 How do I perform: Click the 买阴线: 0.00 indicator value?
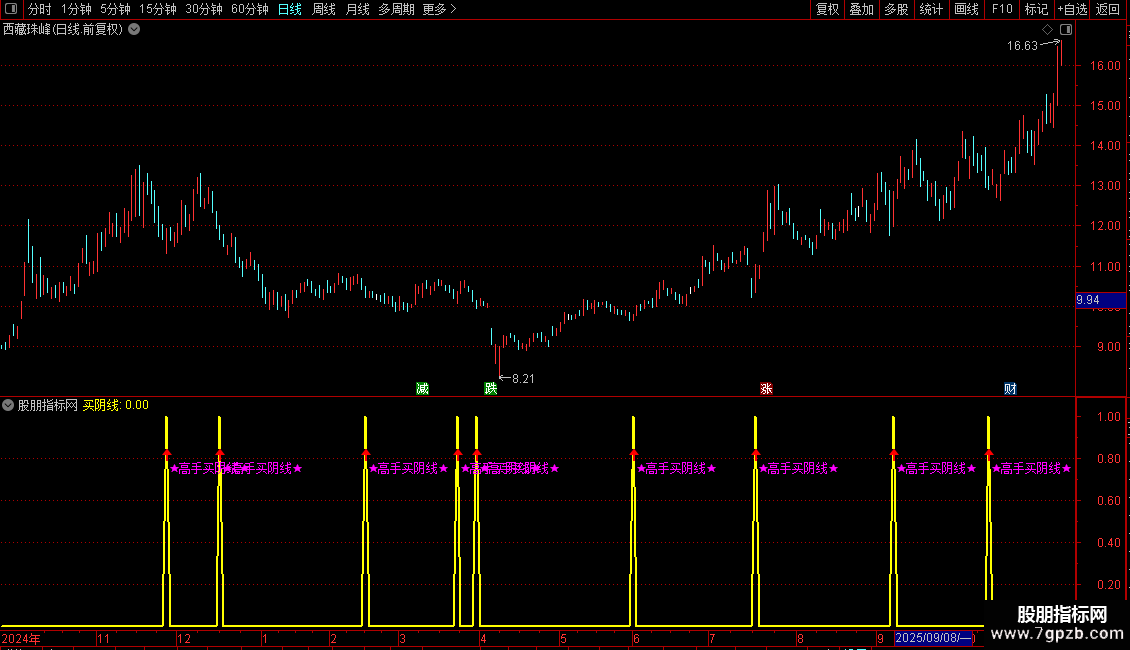tap(115, 405)
